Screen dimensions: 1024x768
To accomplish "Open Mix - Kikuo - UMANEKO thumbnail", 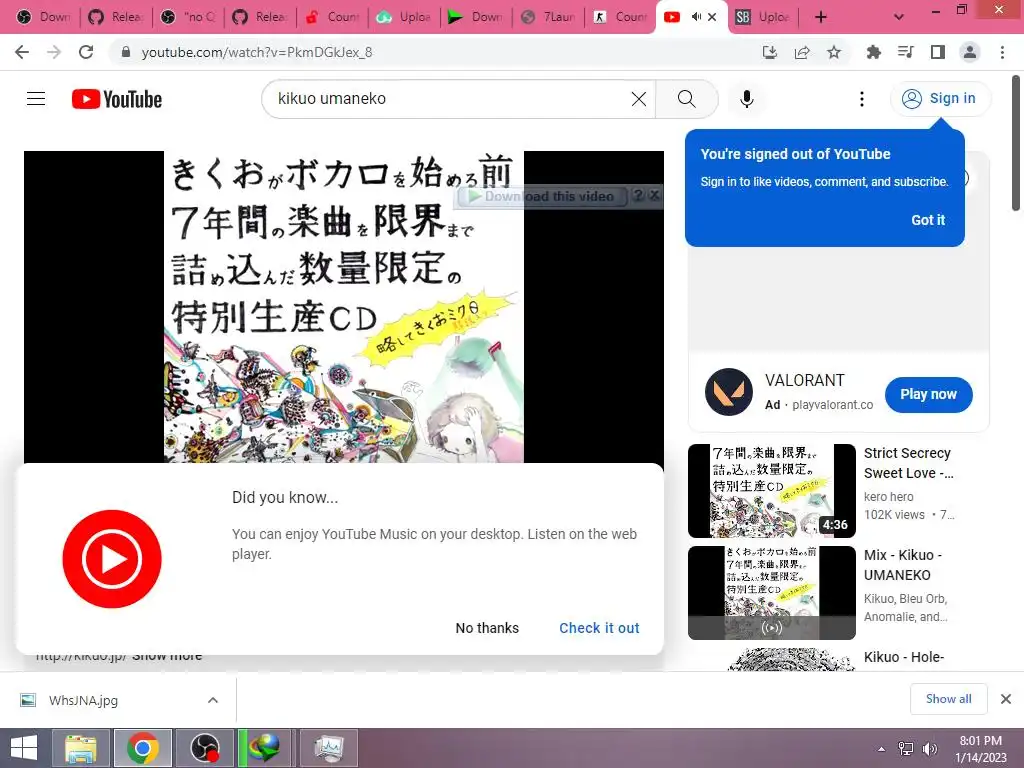I will click(771, 592).
